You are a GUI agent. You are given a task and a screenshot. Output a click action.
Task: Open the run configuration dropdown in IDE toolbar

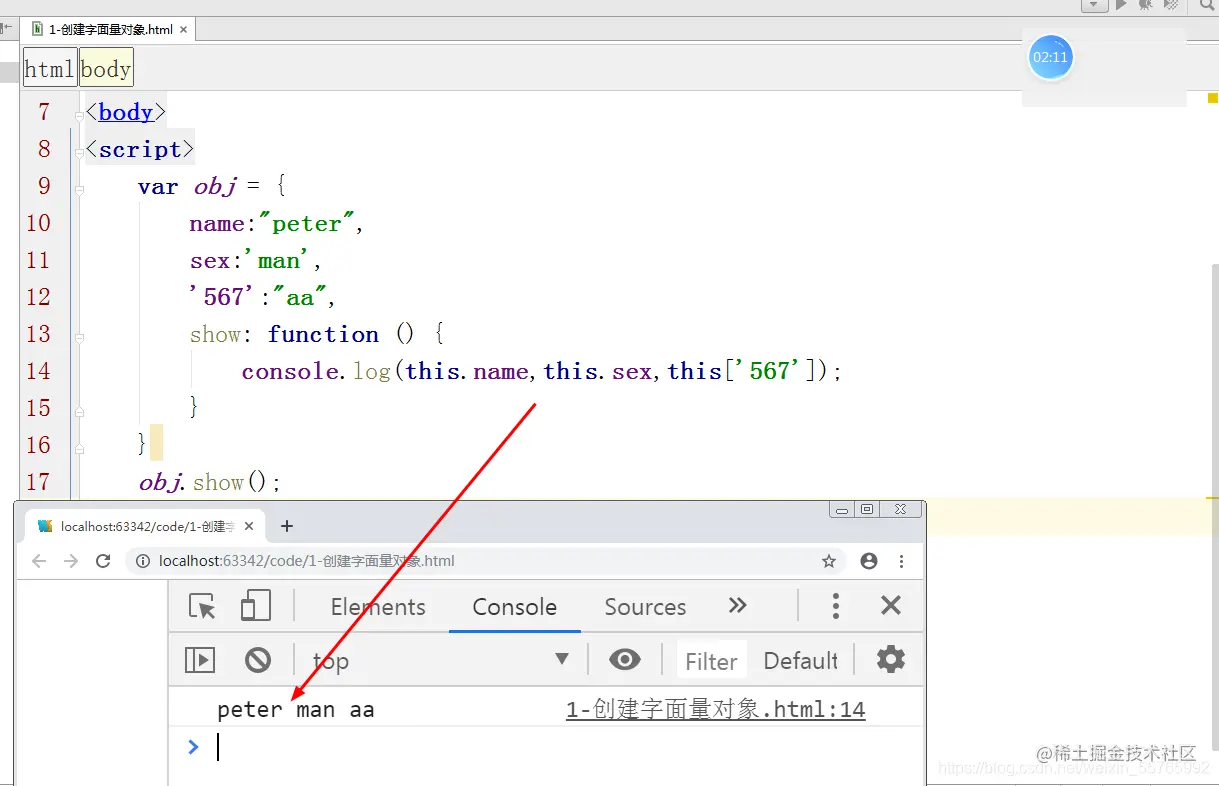1095,5
